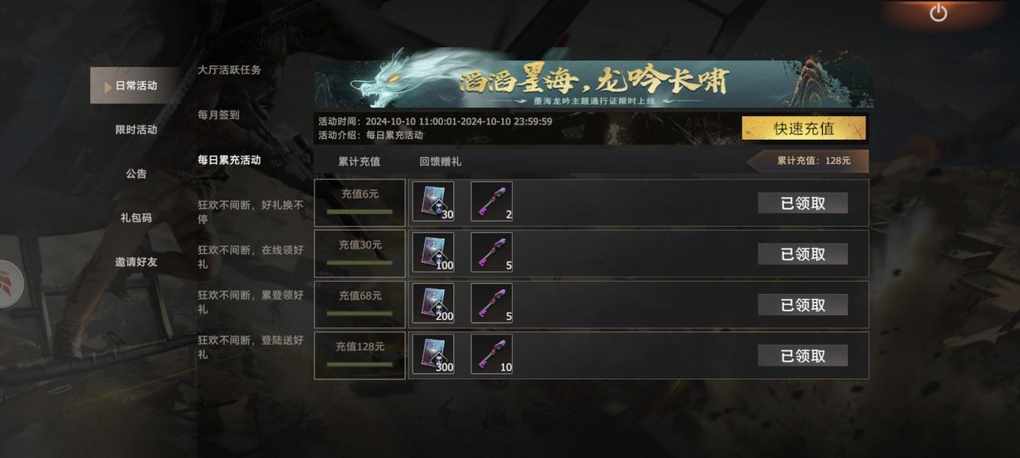Click the 充值68元 progress bar

pos(360,314)
